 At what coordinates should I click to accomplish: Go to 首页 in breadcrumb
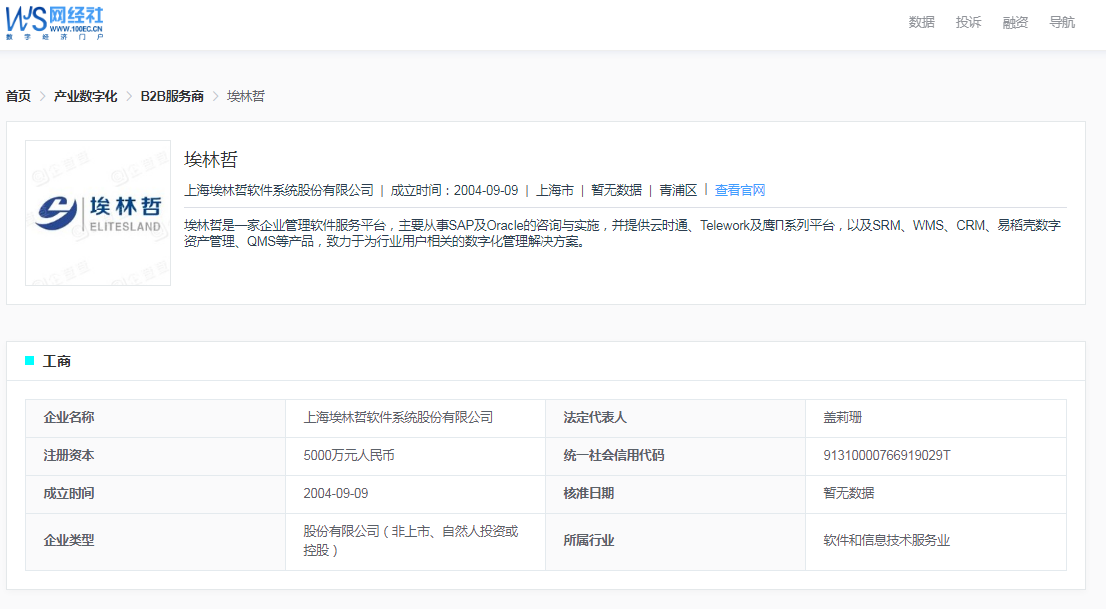[18, 96]
